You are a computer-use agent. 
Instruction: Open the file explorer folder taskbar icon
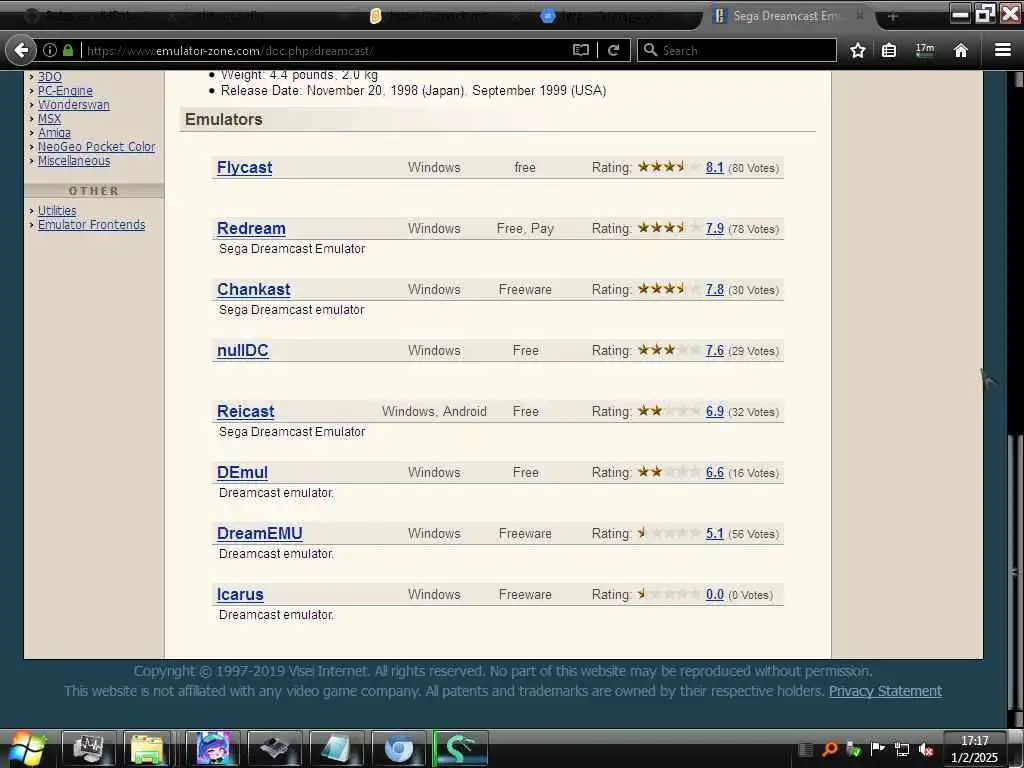[147, 748]
